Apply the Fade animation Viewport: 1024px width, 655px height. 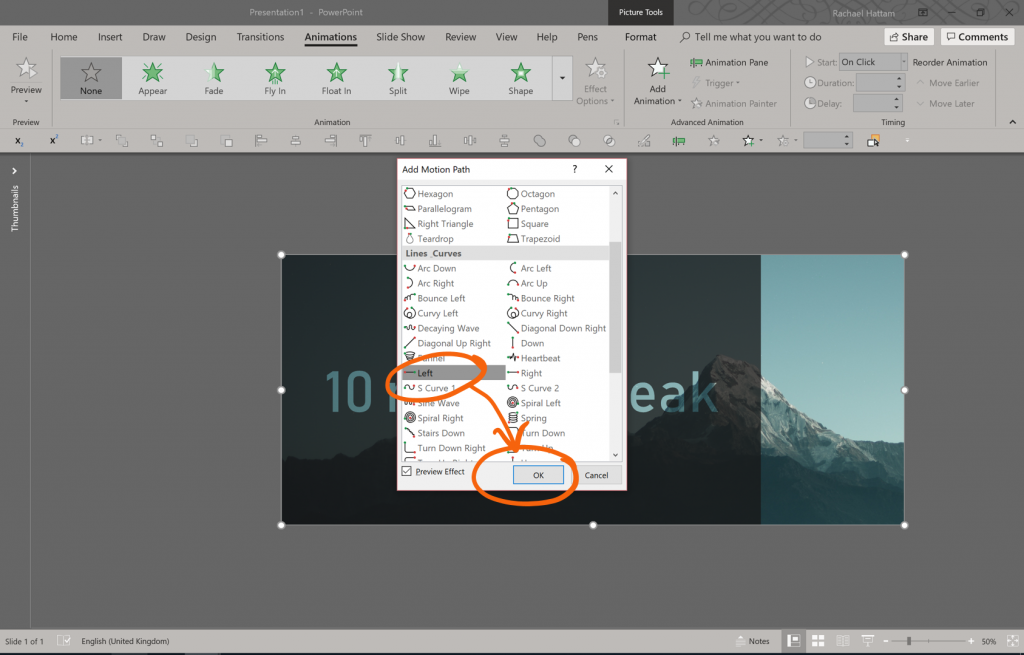click(213, 78)
